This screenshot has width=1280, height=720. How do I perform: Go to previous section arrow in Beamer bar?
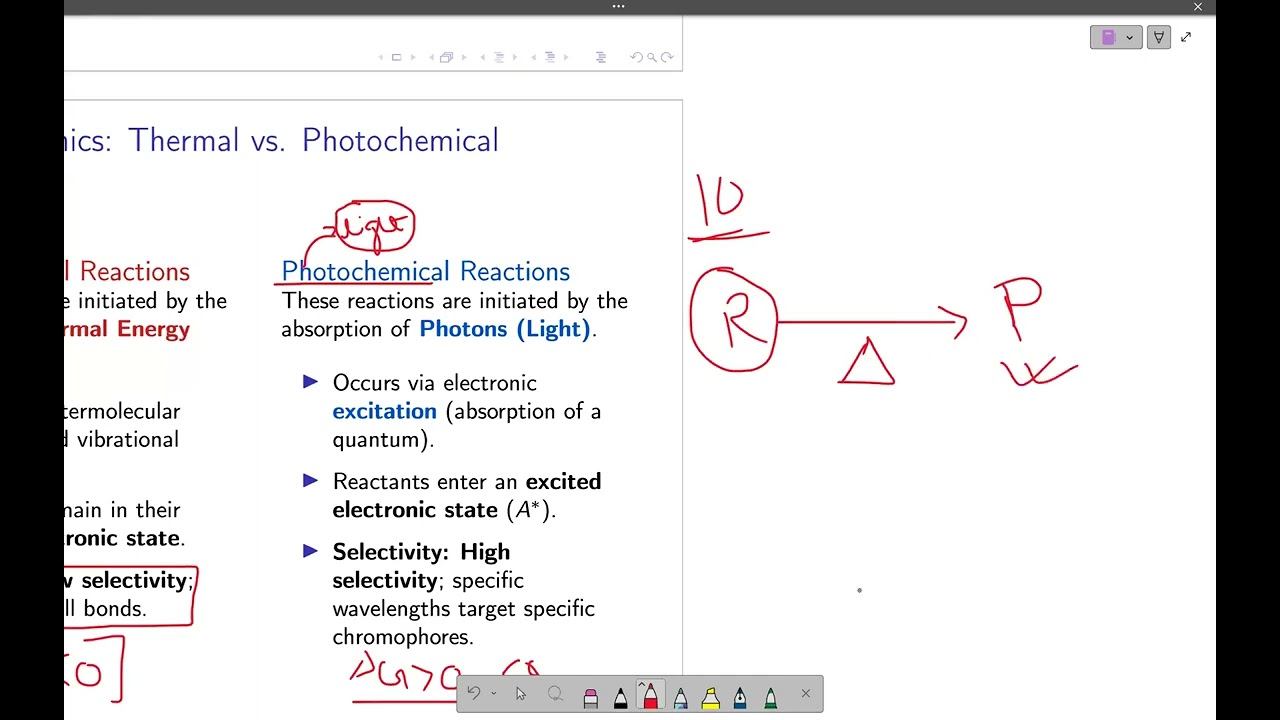pyautogui.click(x=534, y=57)
